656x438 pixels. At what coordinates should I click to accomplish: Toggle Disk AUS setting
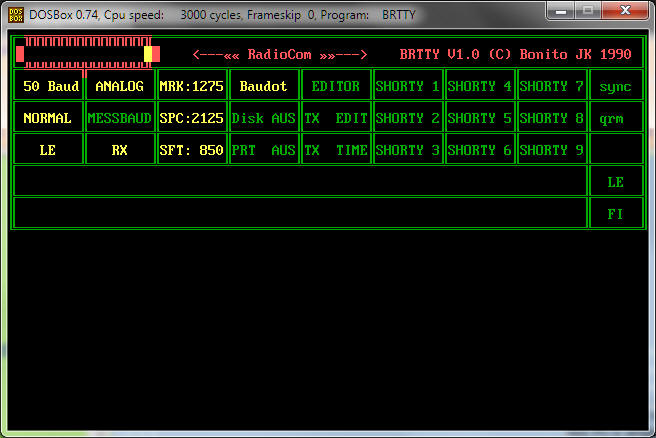[264, 118]
